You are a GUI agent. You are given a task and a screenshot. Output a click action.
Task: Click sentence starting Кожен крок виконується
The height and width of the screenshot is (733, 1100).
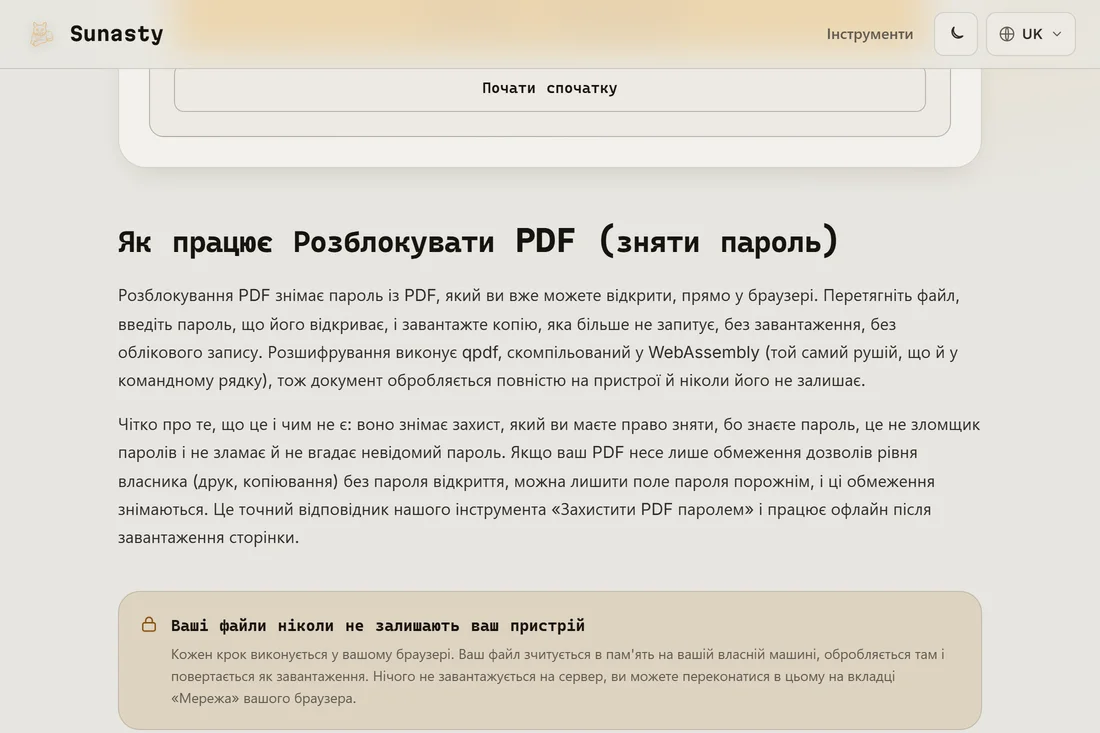point(314,654)
